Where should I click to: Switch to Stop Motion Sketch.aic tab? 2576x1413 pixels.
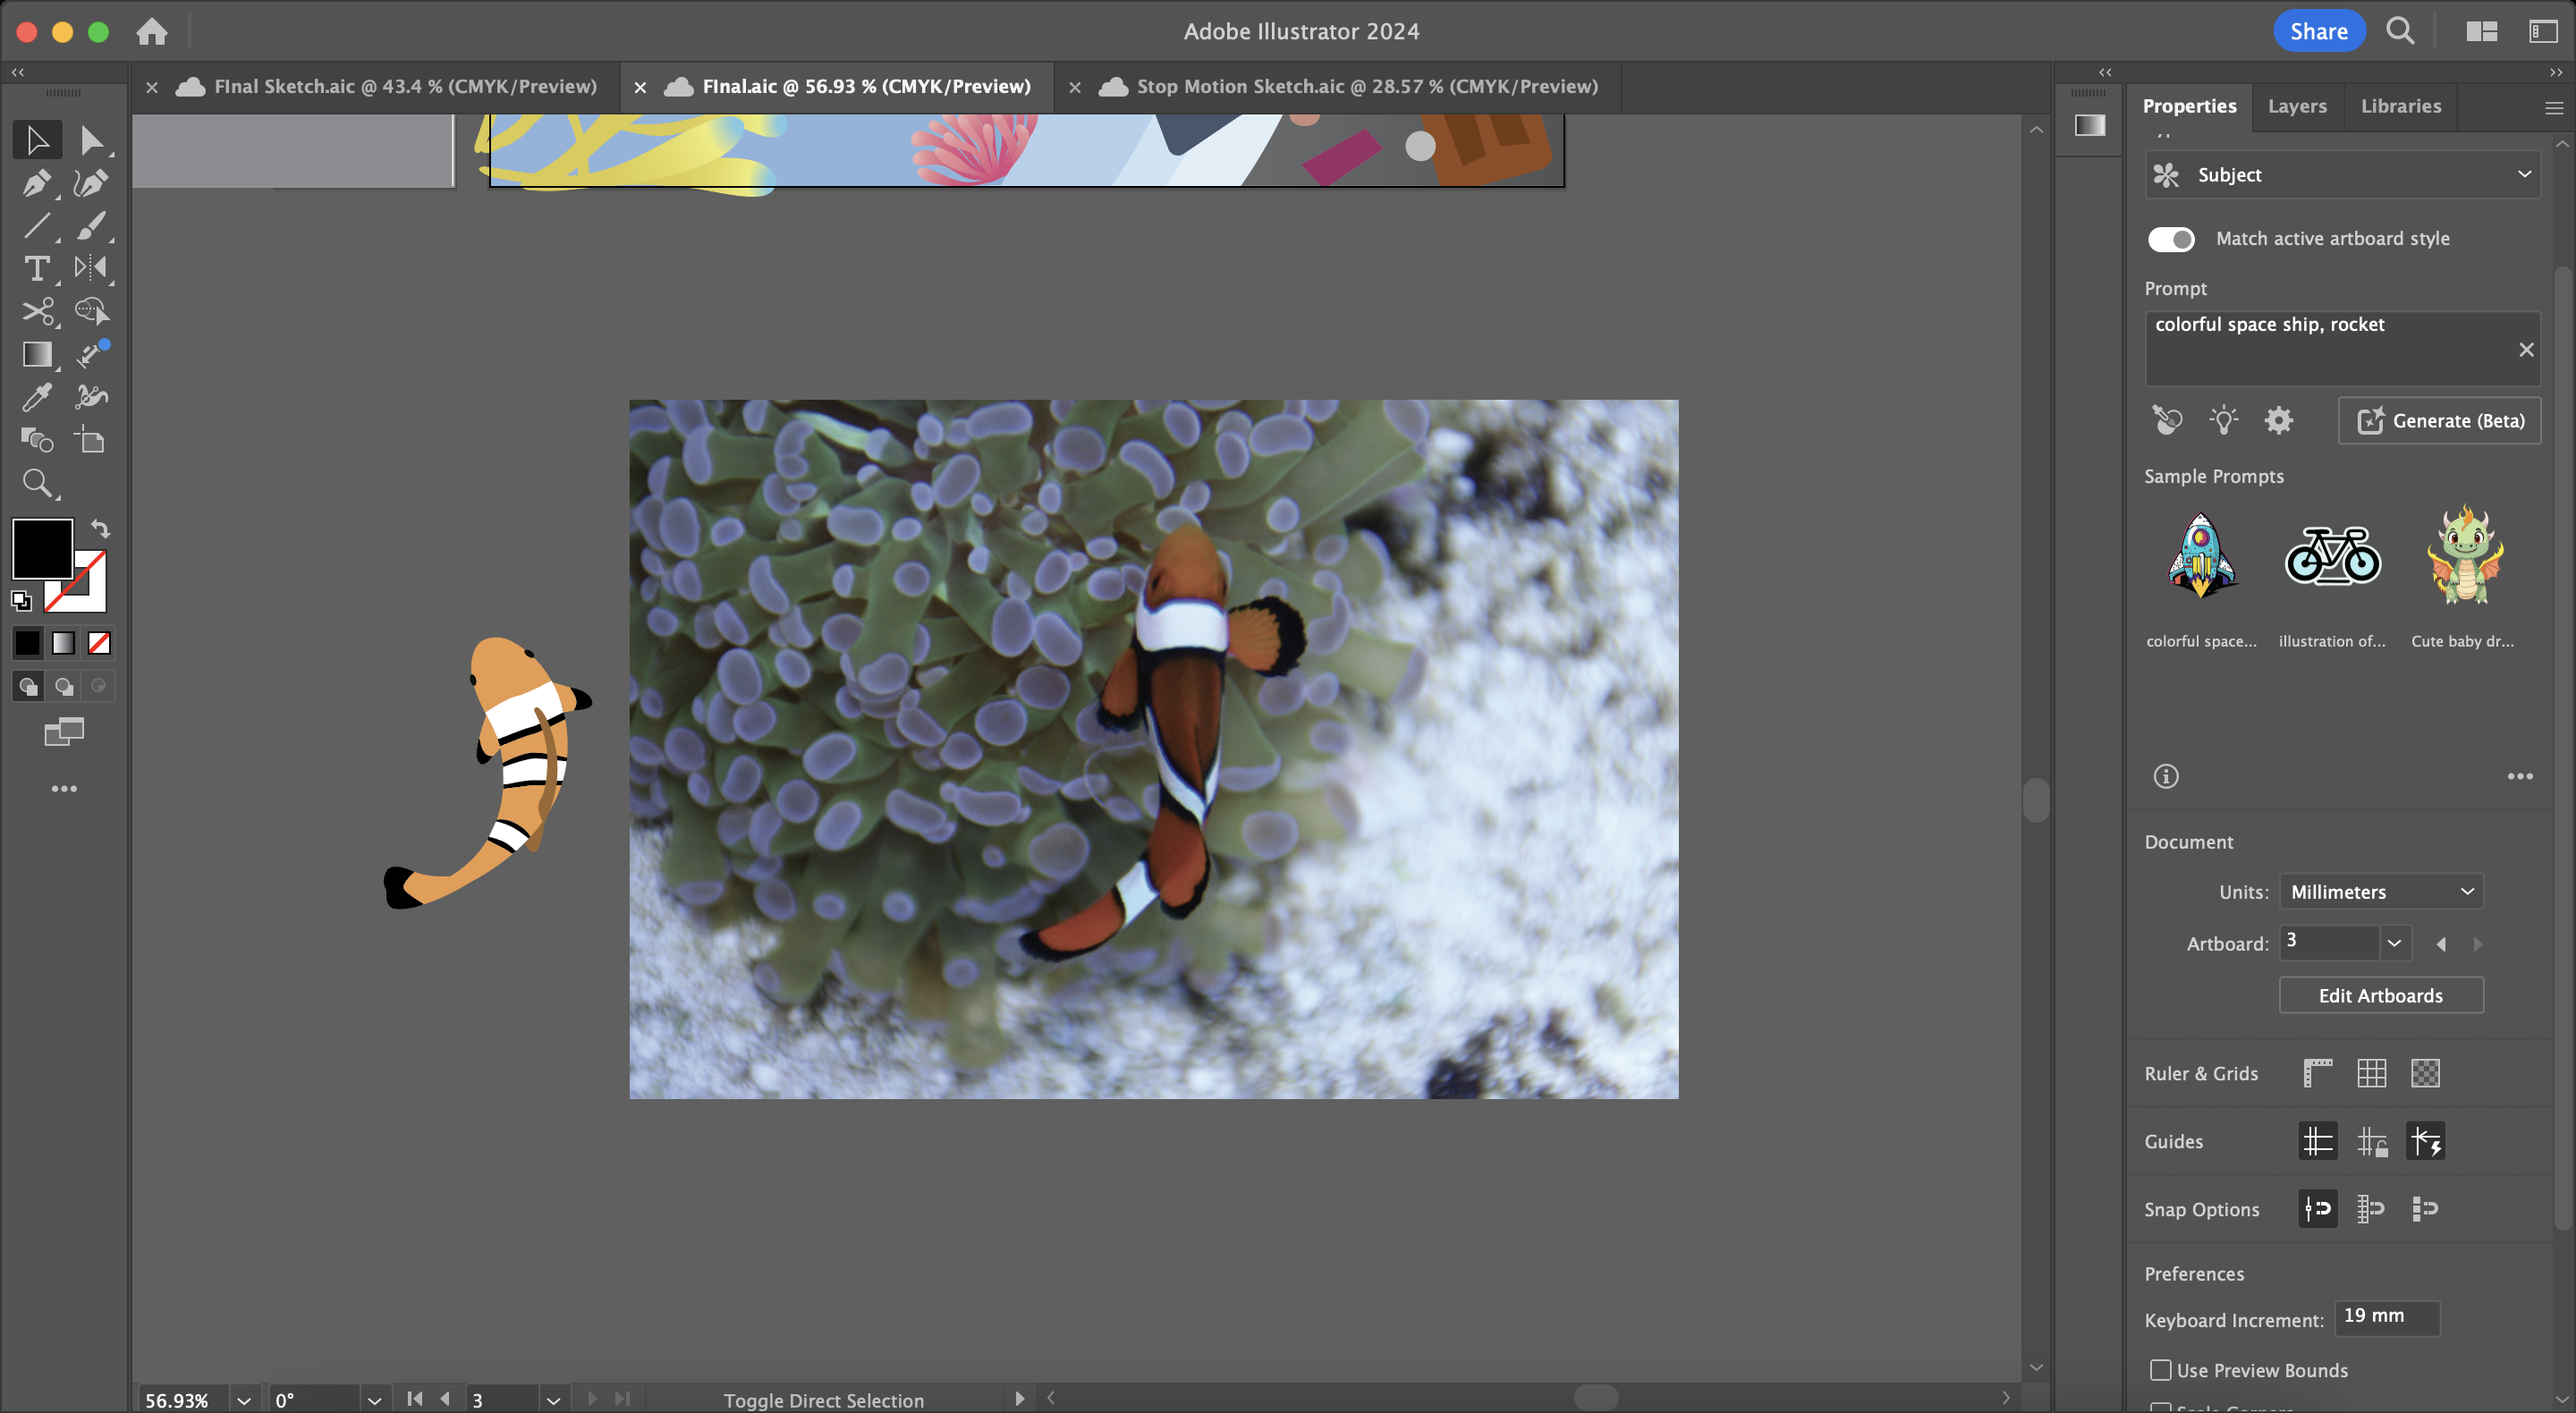click(x=1366, y=87)
